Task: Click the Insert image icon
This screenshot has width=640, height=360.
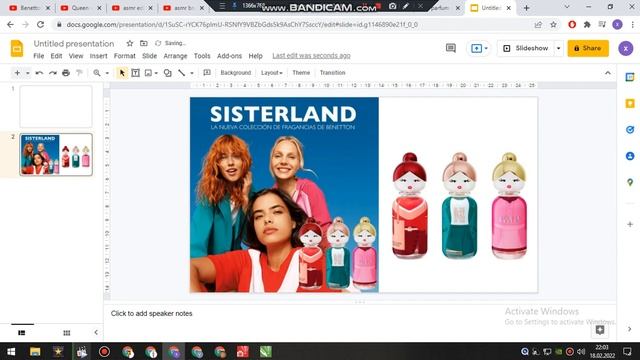Action: [148, 73]
